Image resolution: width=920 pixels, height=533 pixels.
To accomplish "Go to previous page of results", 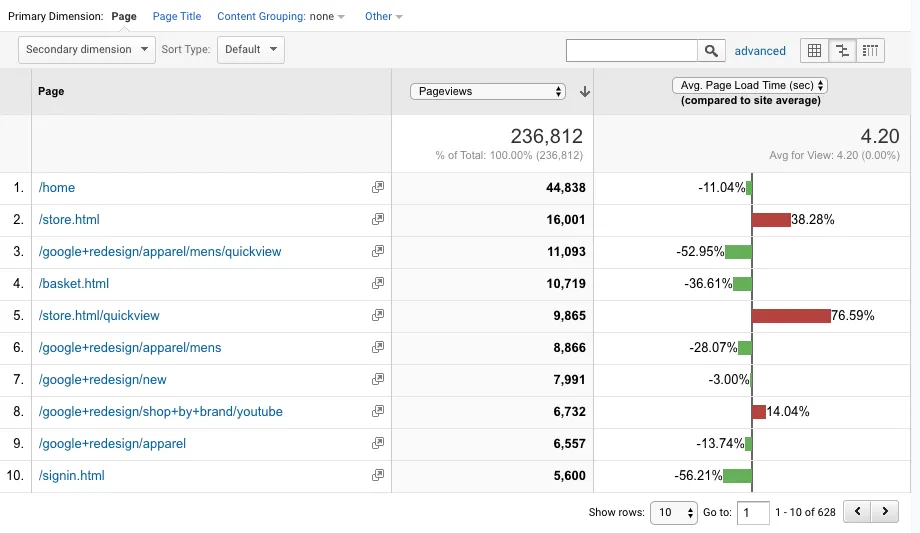I will 857,512.
